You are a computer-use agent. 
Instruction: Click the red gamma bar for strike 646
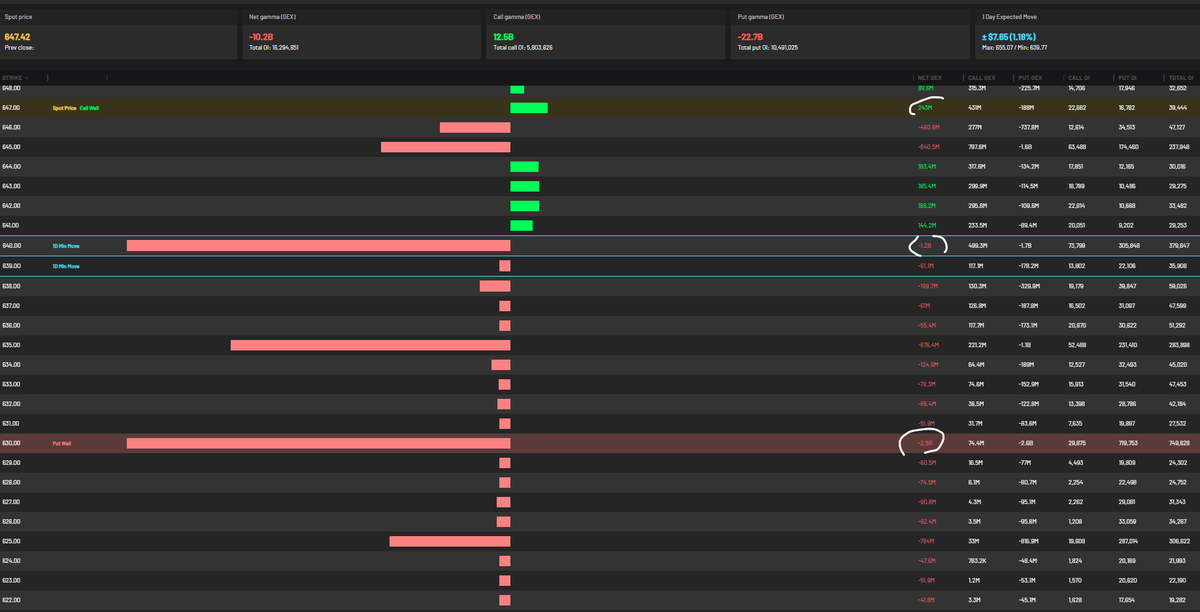point(475,127)
